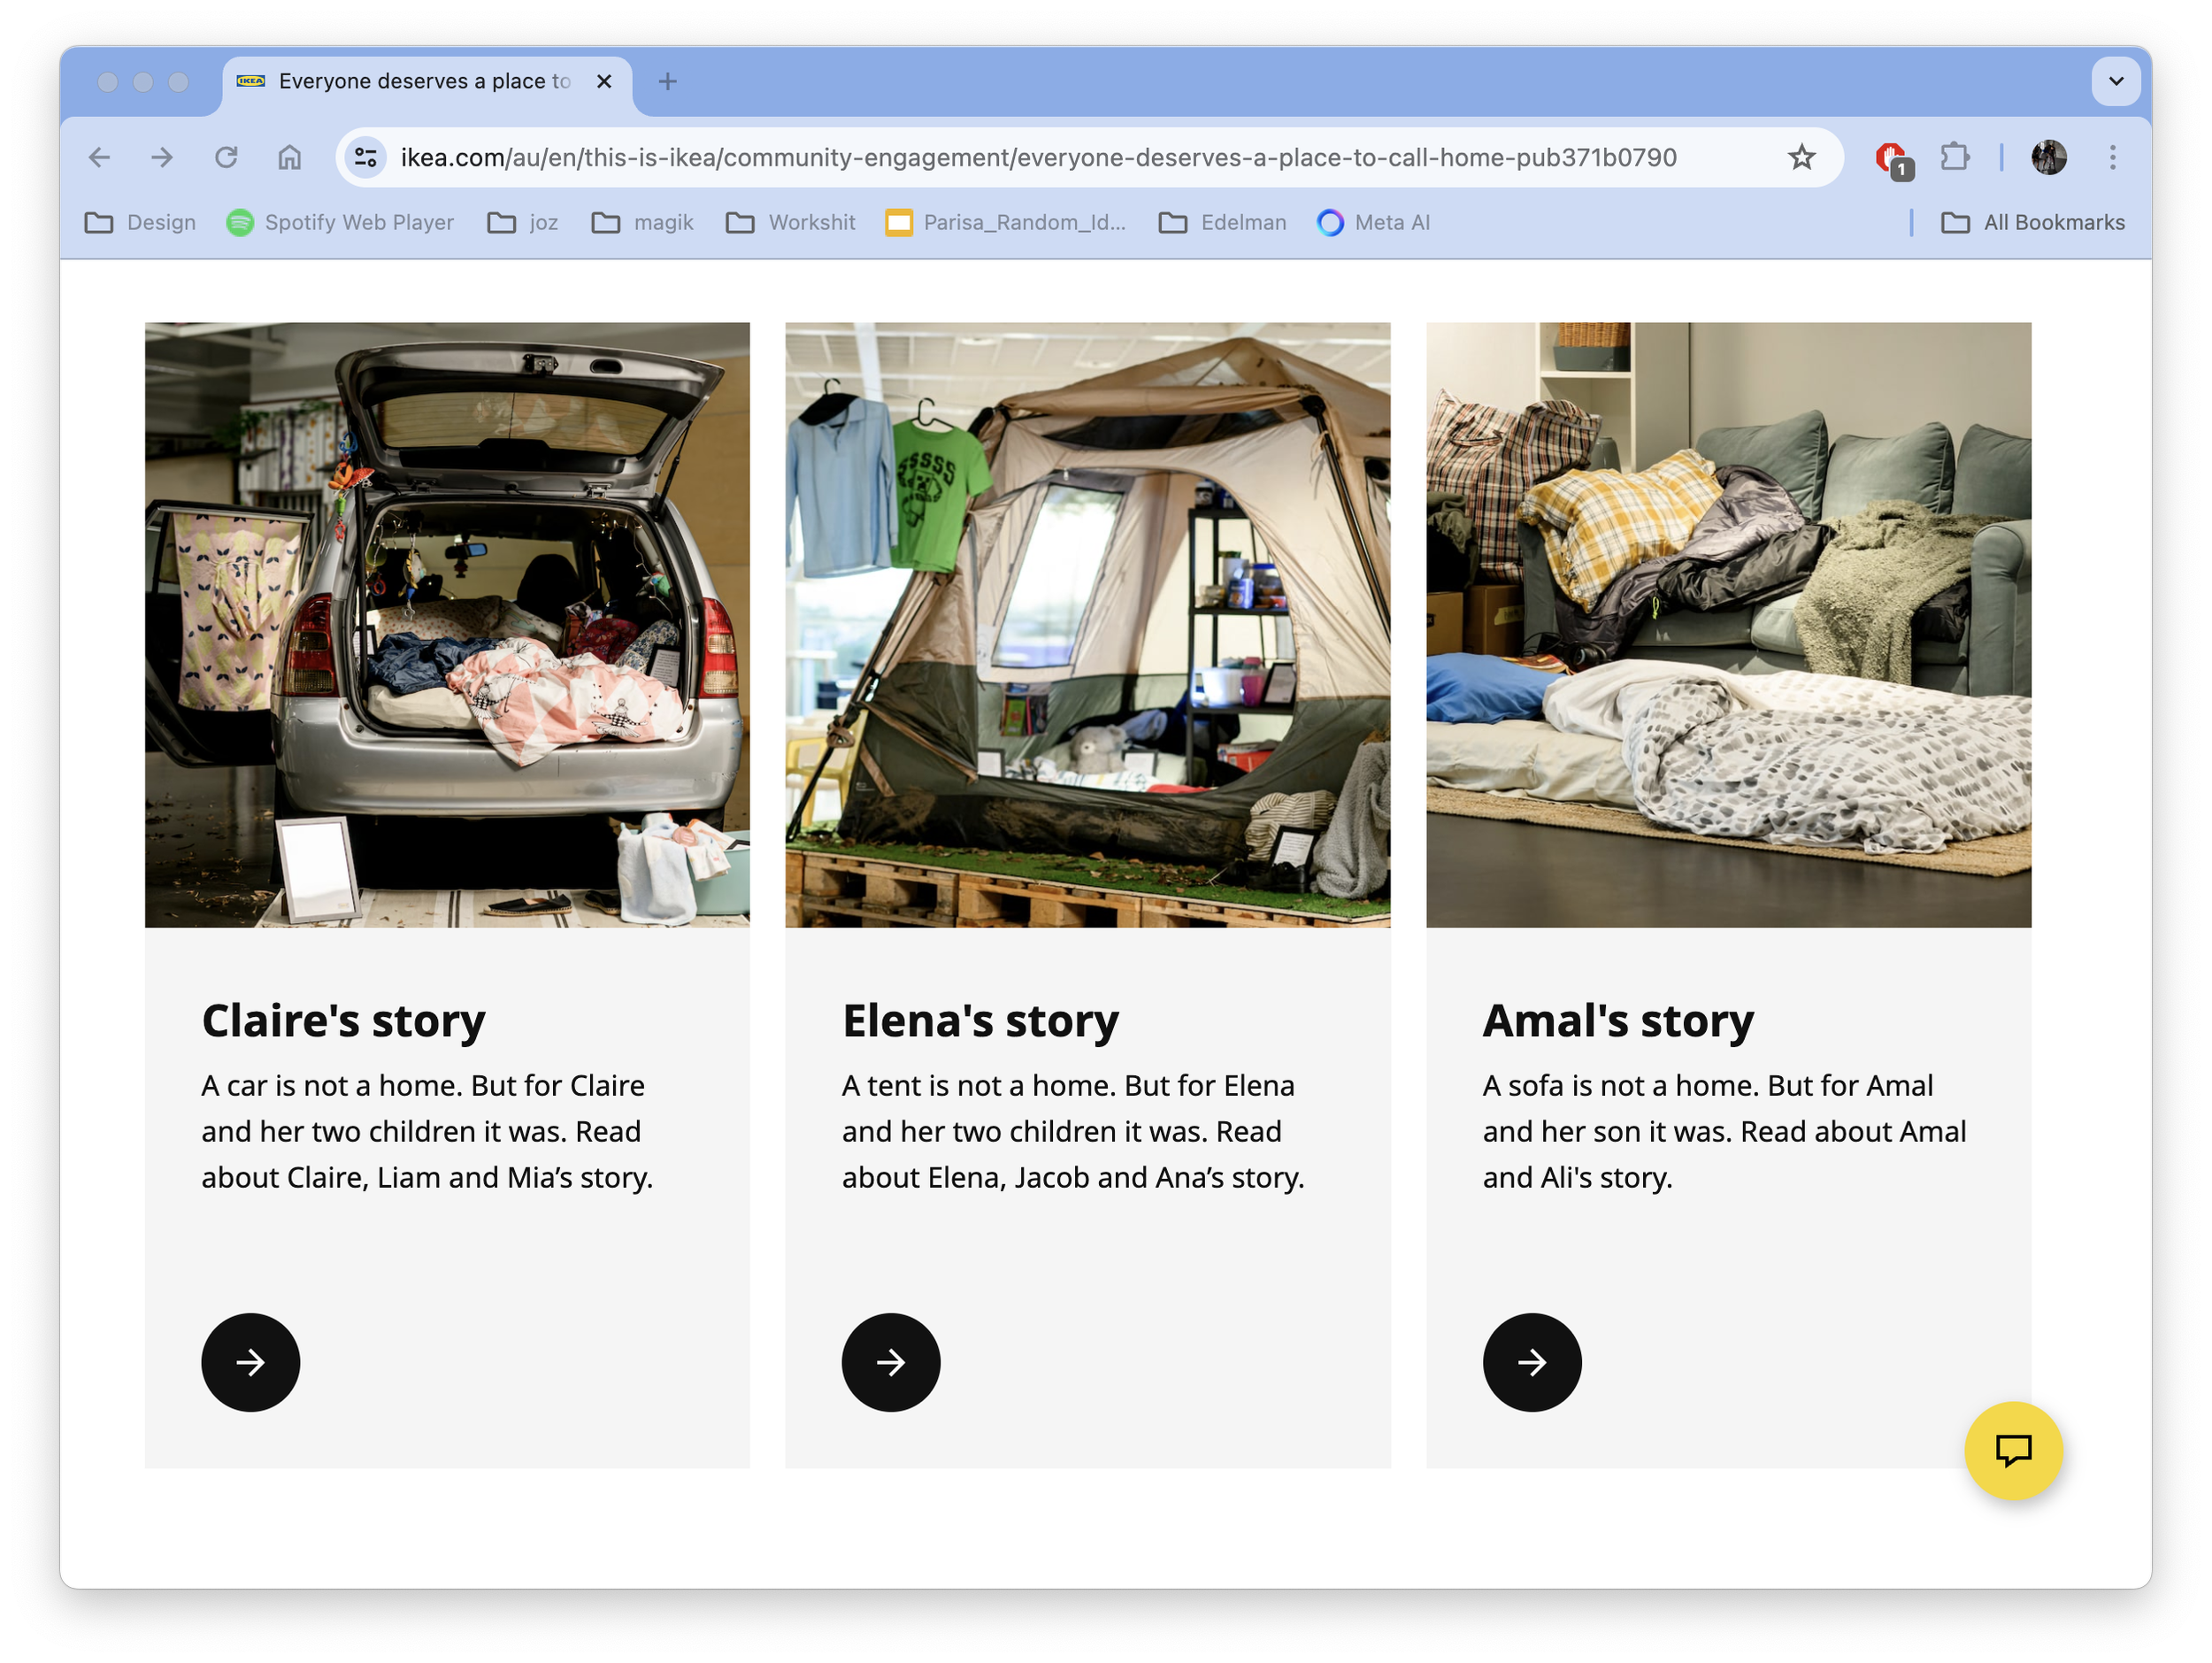The image size is (2212, 1663).
Task: Open the Chrome profile avatar
Action: coord(2048,157)
